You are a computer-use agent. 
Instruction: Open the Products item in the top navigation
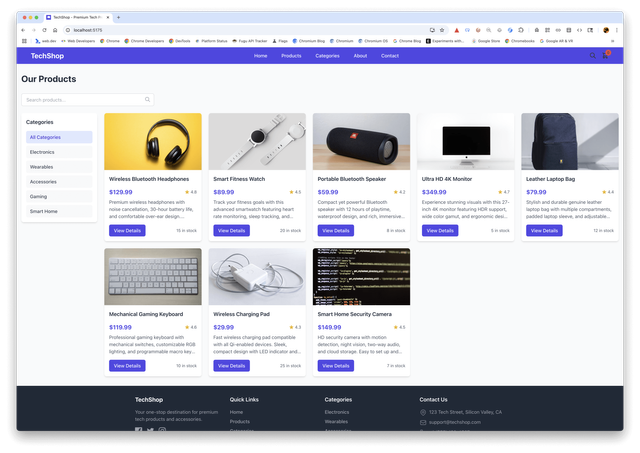coord(291,56)
